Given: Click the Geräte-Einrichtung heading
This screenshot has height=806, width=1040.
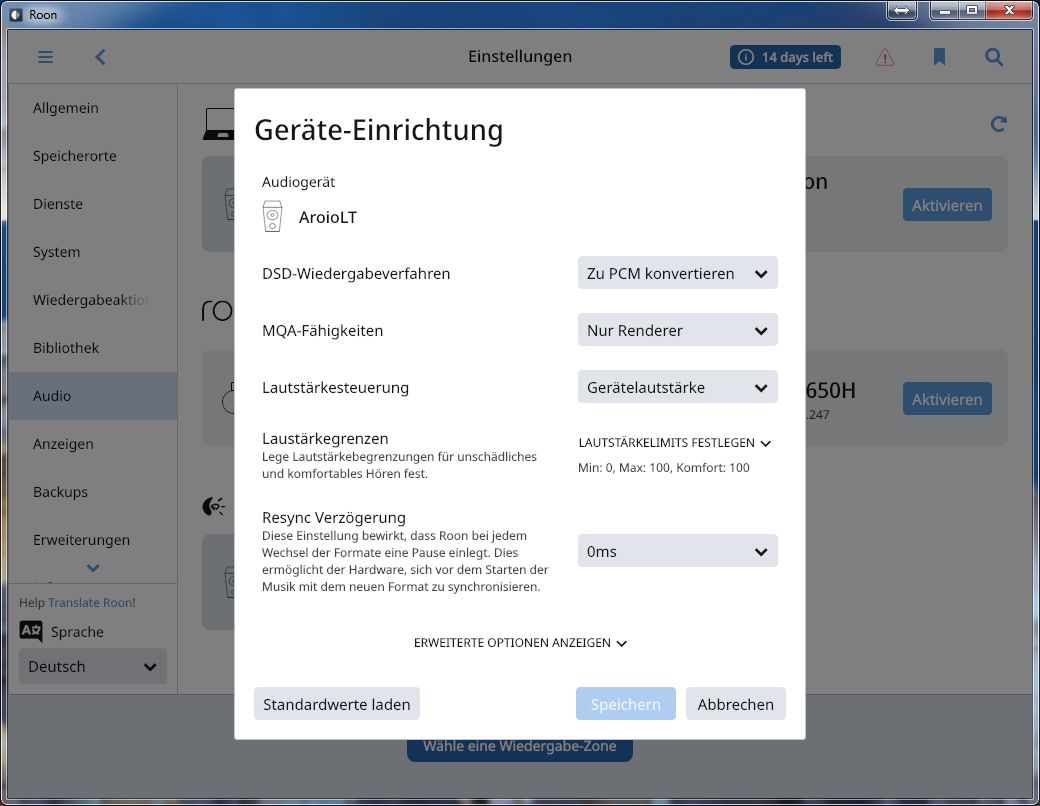Looking at the screenshot, I should (x=379, y=130).
